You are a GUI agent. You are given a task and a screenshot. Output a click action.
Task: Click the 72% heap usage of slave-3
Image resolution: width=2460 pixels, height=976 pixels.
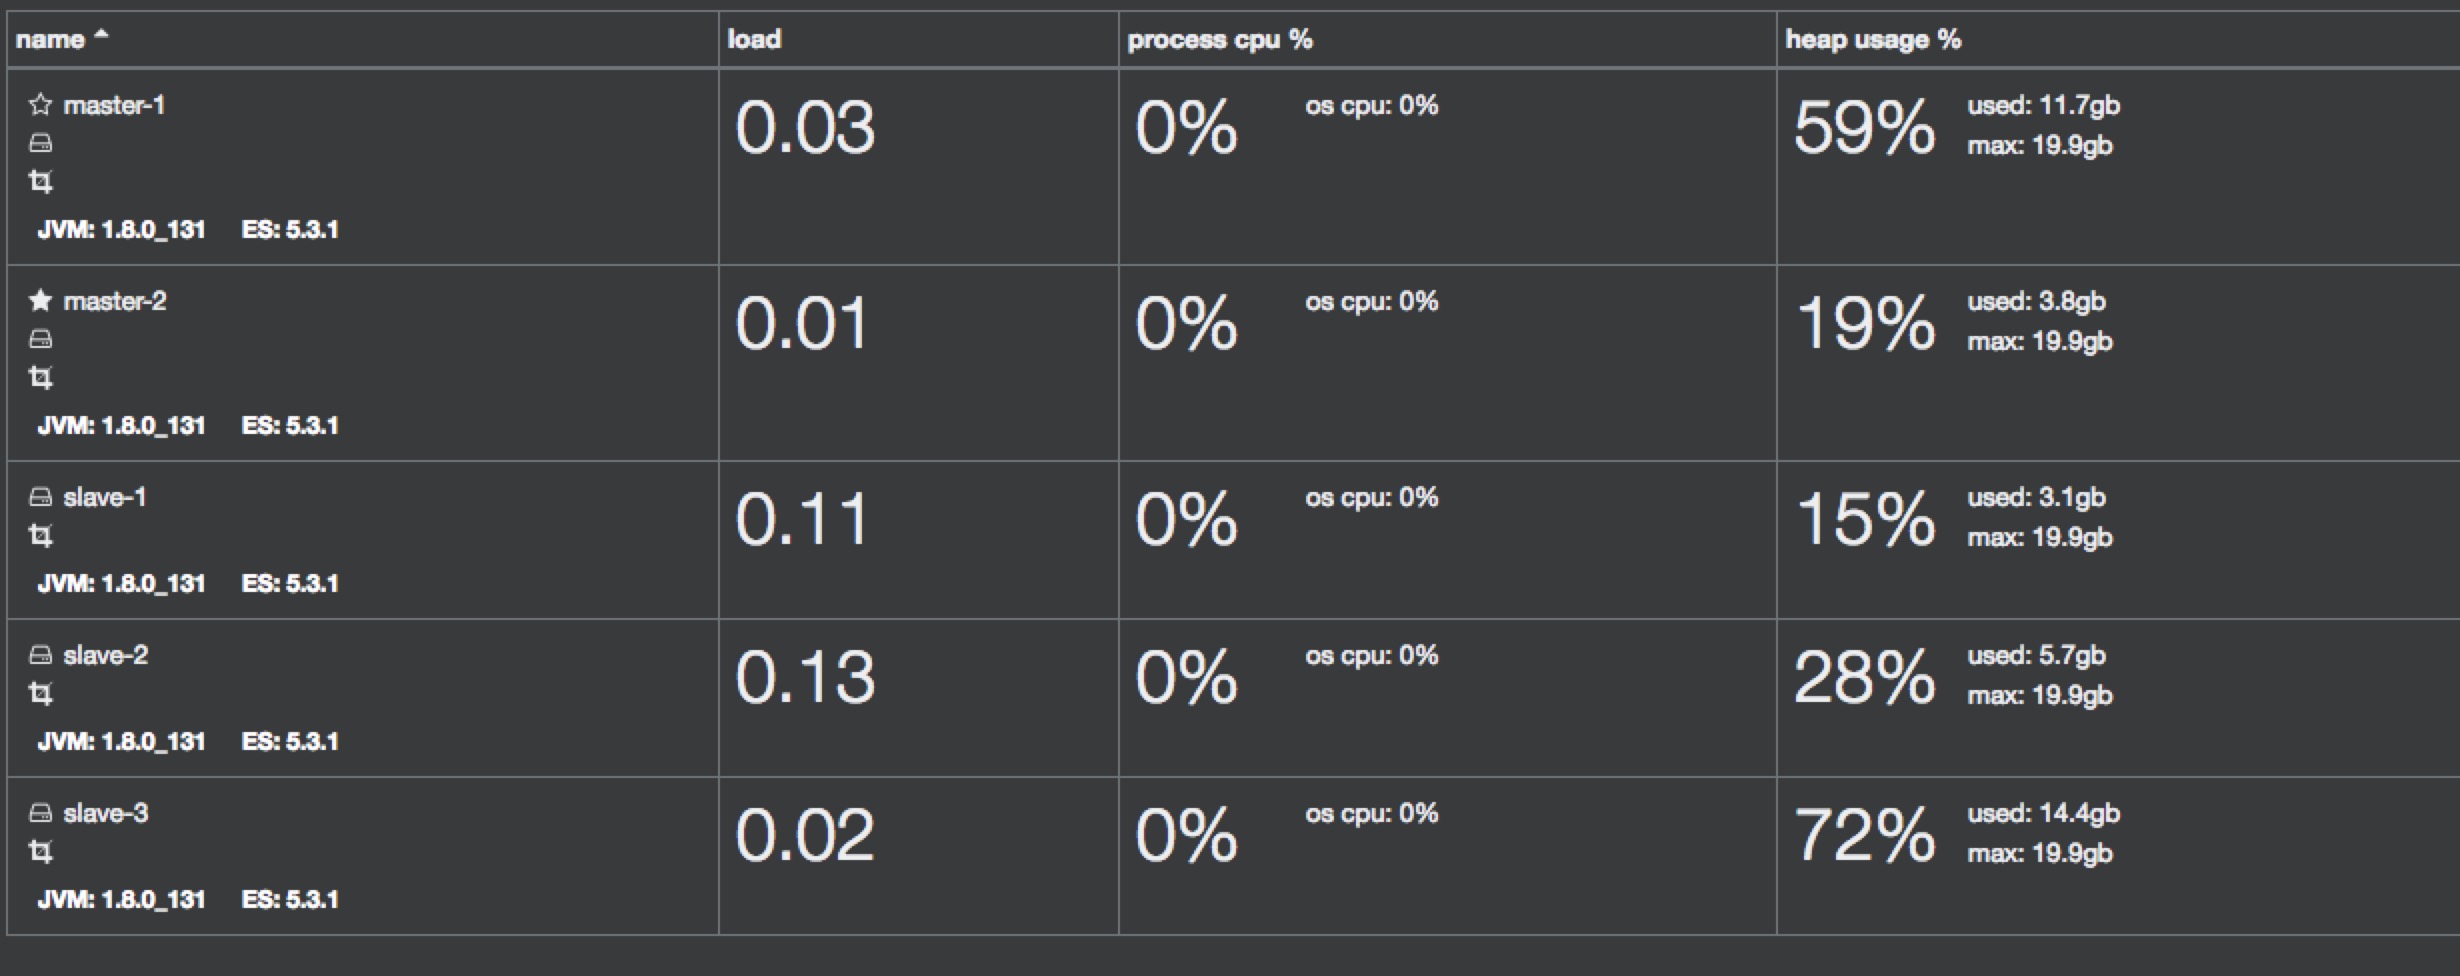click(x=1864, y=836)
